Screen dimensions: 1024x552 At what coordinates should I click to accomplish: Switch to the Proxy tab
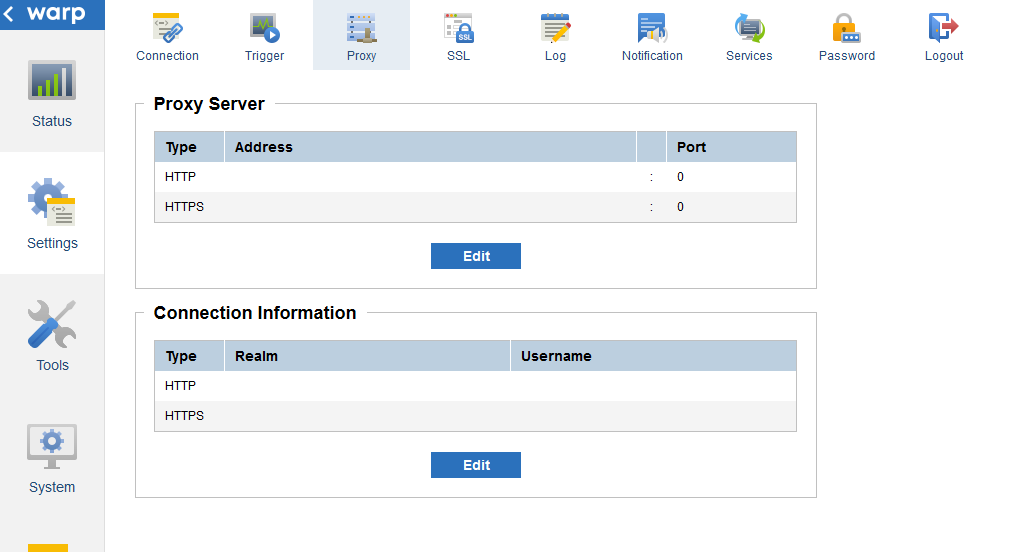[x=361, y=35]
